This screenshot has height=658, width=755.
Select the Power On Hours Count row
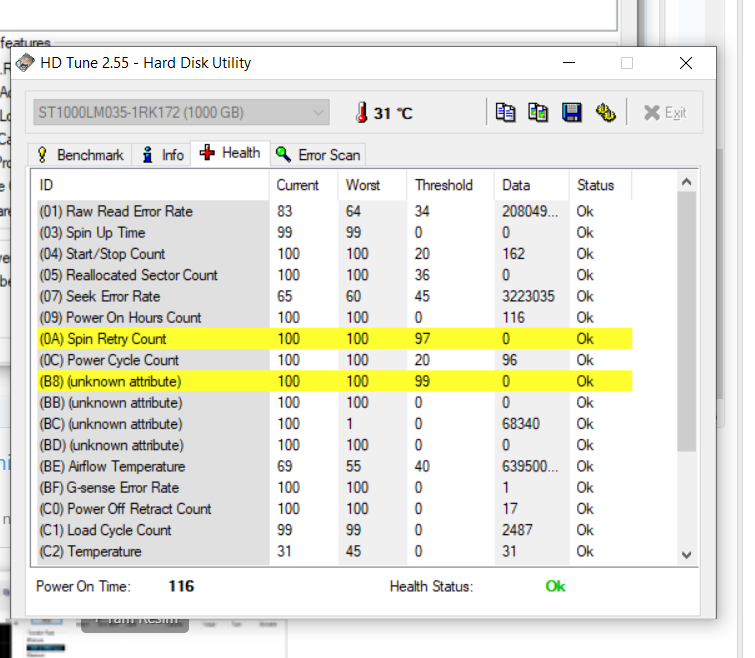pyautogui.click(x=335, y=318)
